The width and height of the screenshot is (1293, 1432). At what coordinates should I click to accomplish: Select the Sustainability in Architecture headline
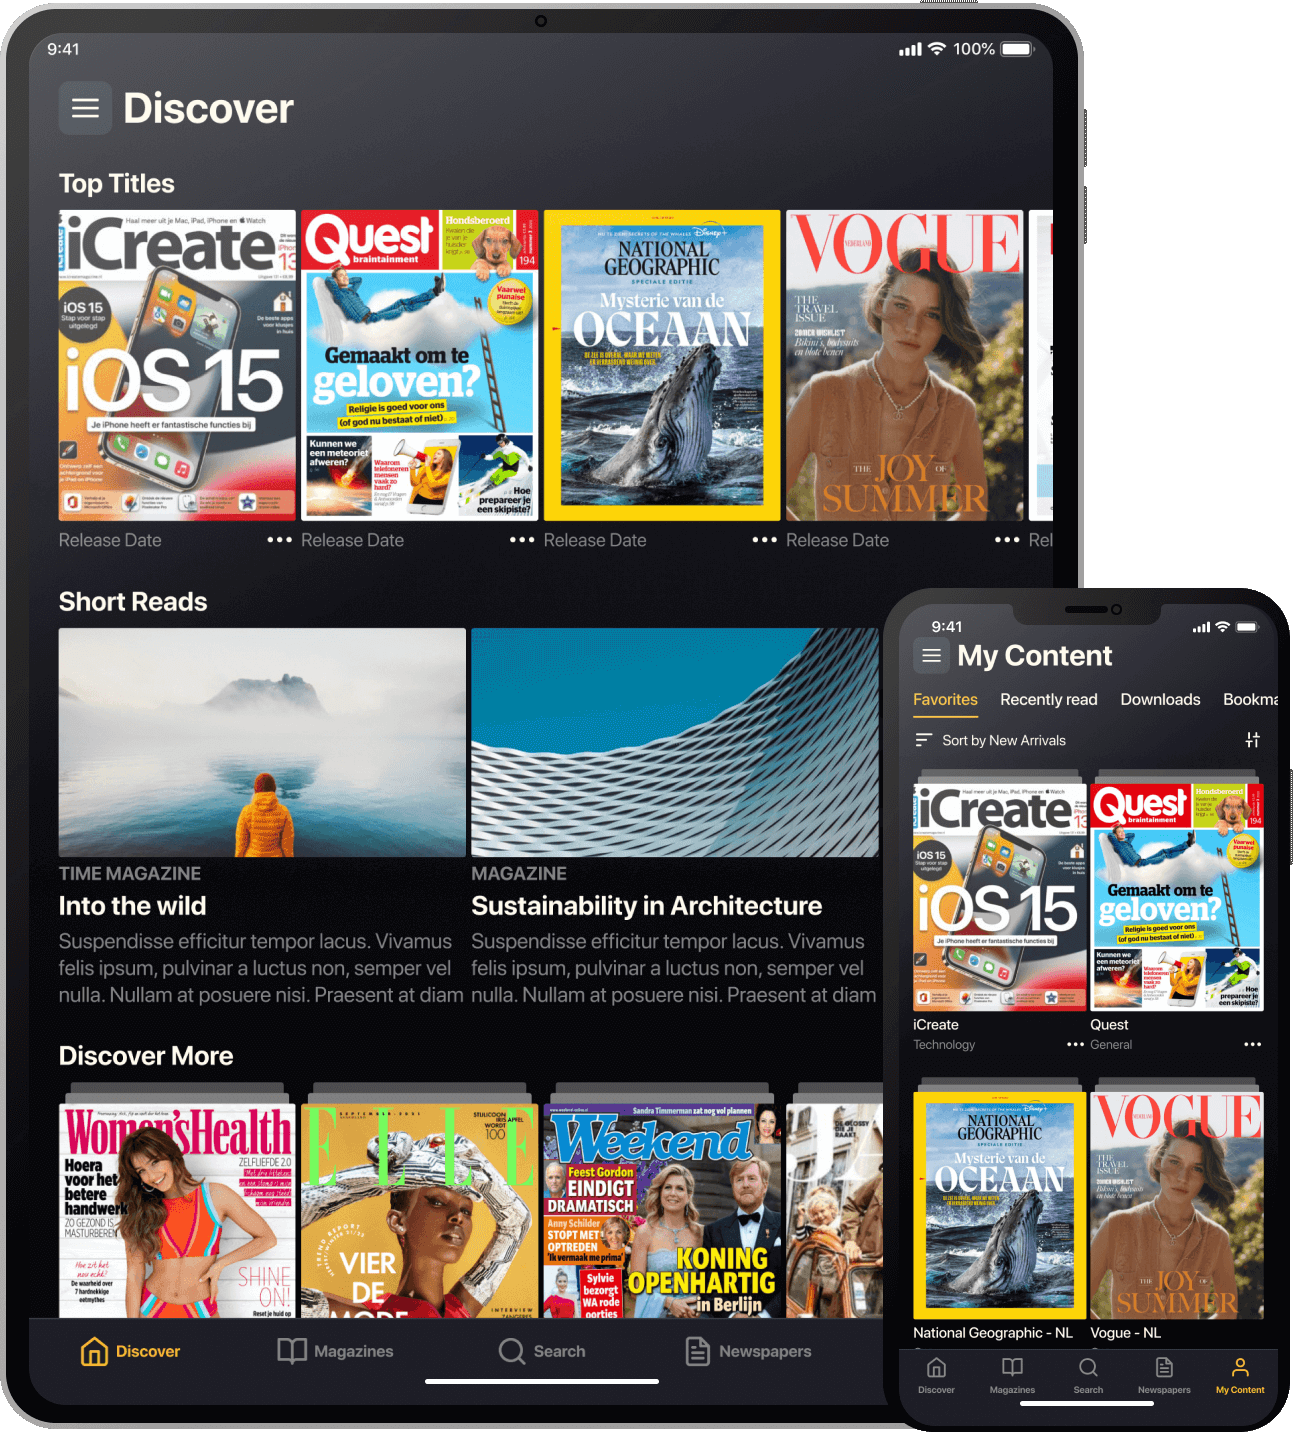tap(646, 906)
